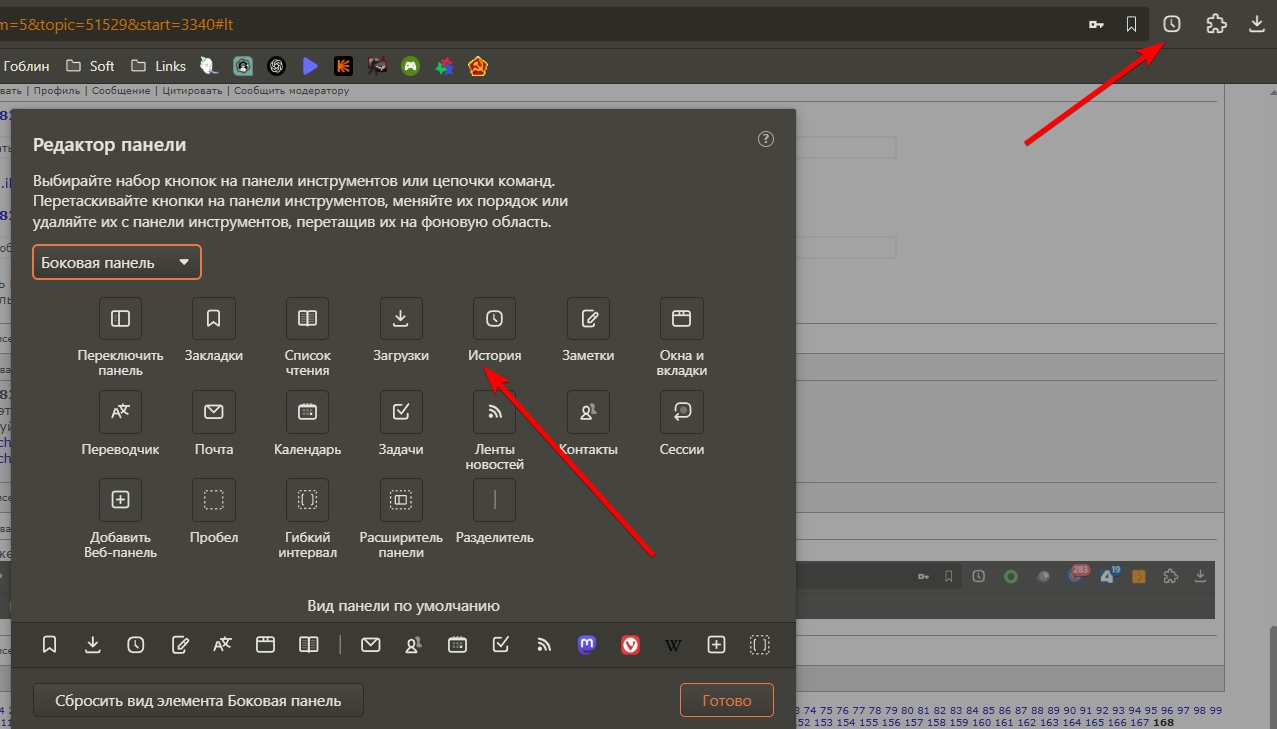Click the Mastodon icon in default panel row
The width and height of the screenshot is (1277, 729).
[x=587, y=645]
